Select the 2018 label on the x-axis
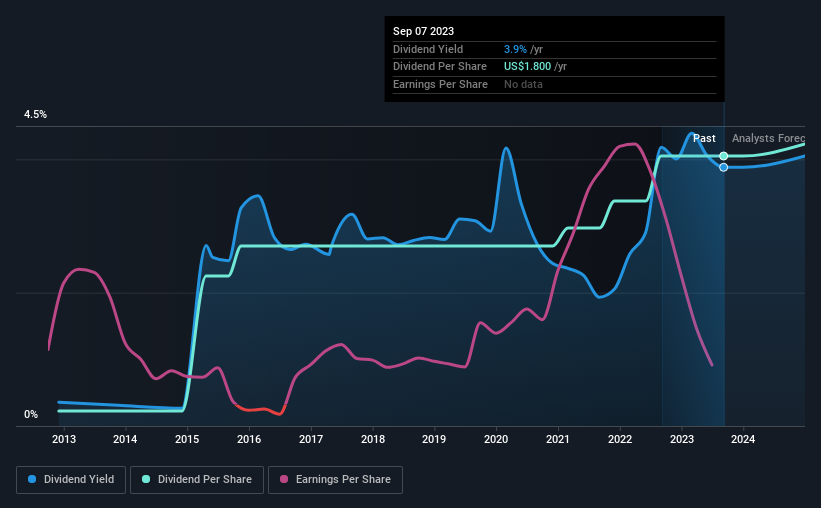The image size is (821, 508). (x=373, y=439)
